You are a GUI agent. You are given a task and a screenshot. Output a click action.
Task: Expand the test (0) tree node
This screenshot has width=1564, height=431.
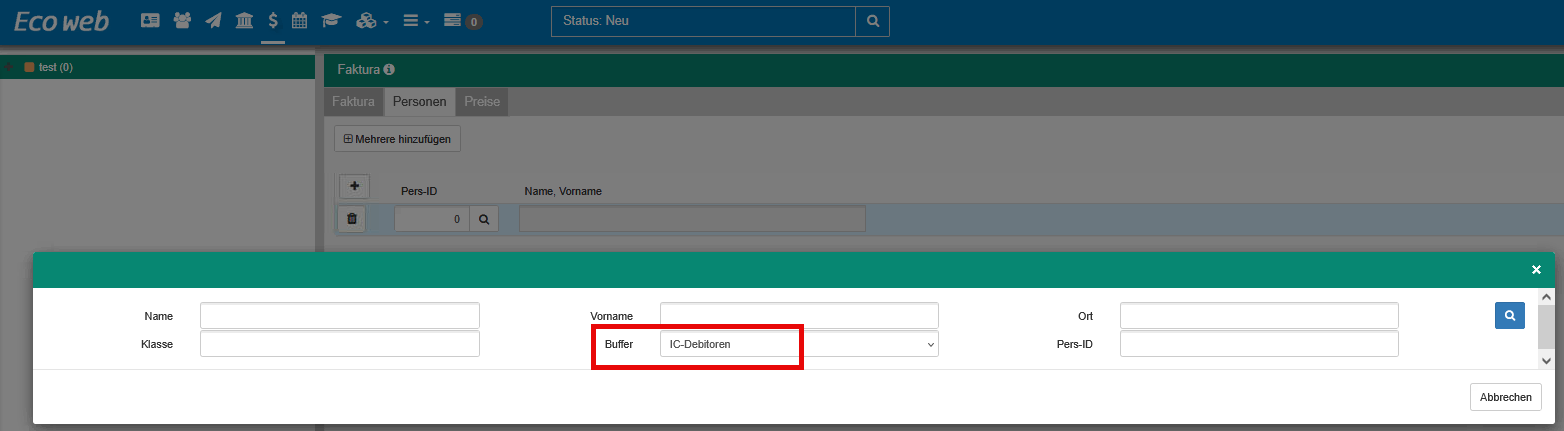[10, 68]
